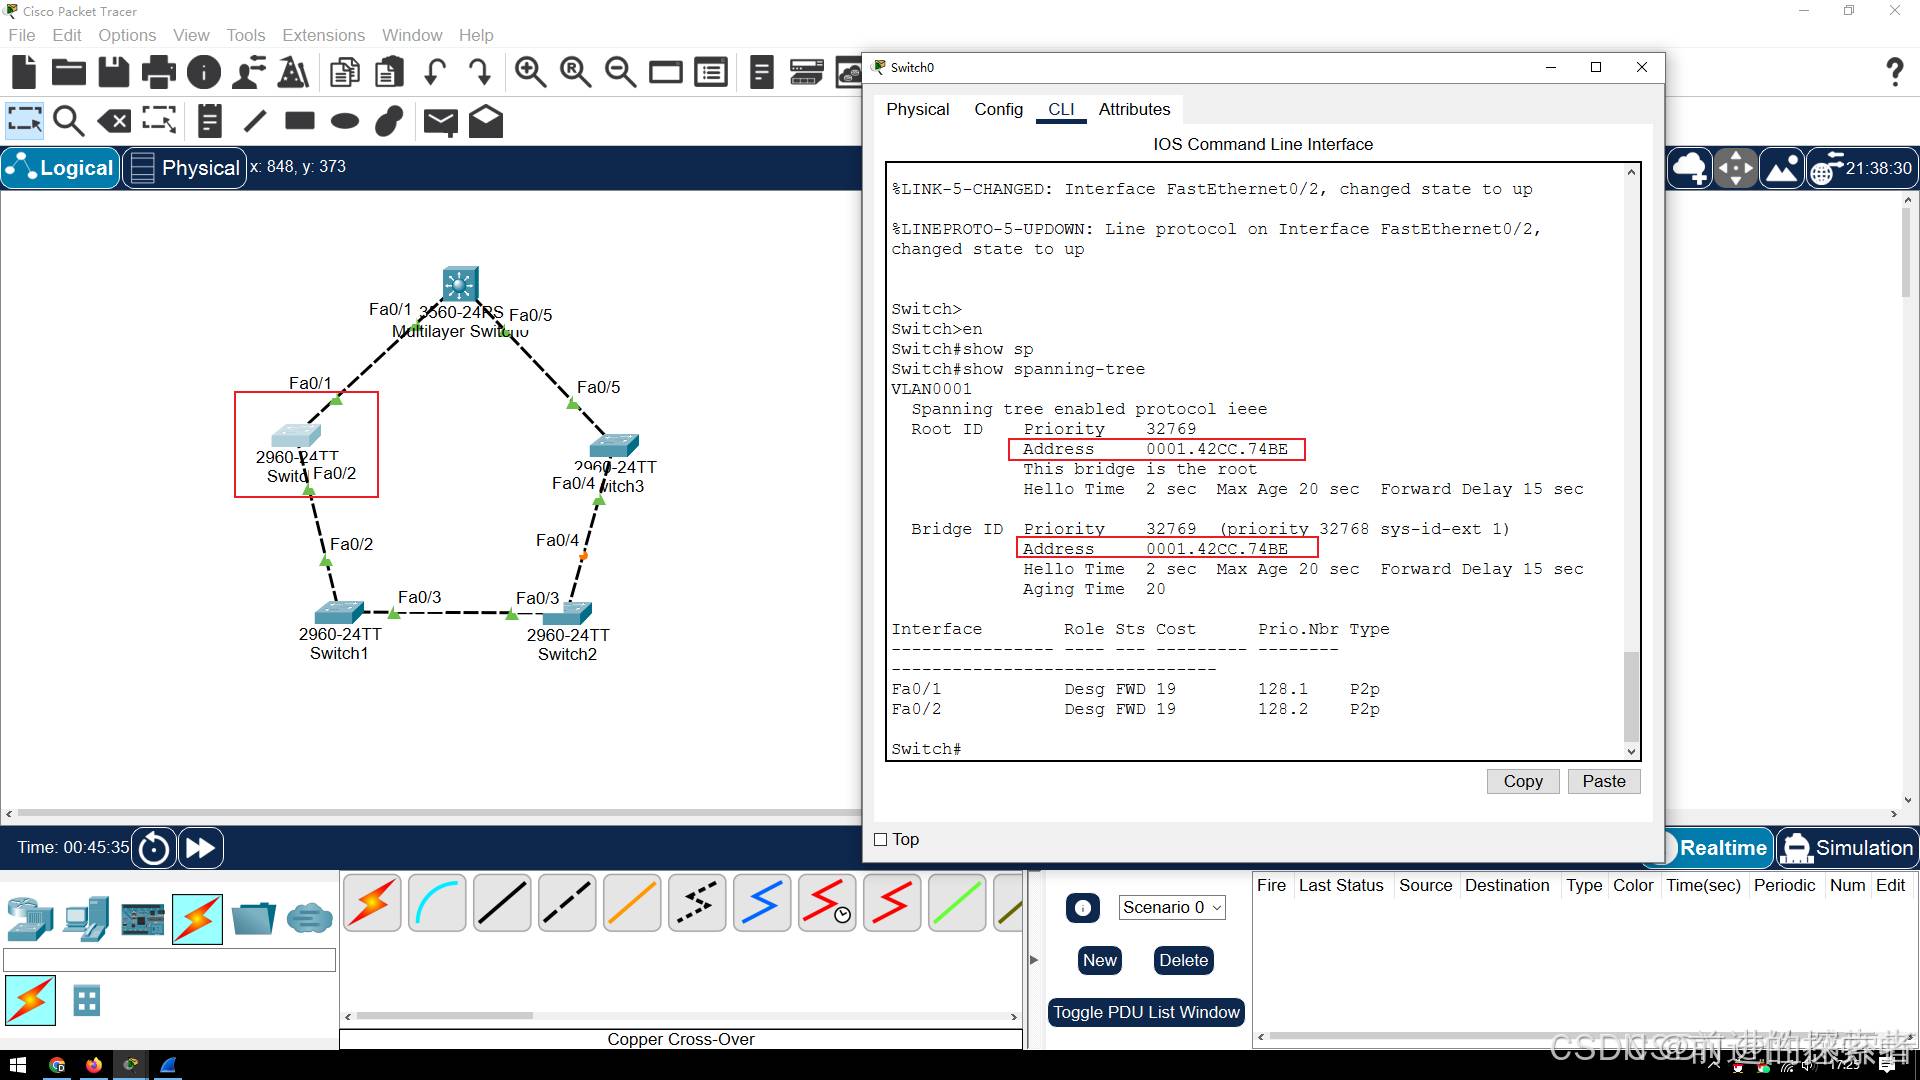Click the 3560-24PS multilayer switch
Image resolution: width=1920 pixels, height=1080 pixels.
460,284
